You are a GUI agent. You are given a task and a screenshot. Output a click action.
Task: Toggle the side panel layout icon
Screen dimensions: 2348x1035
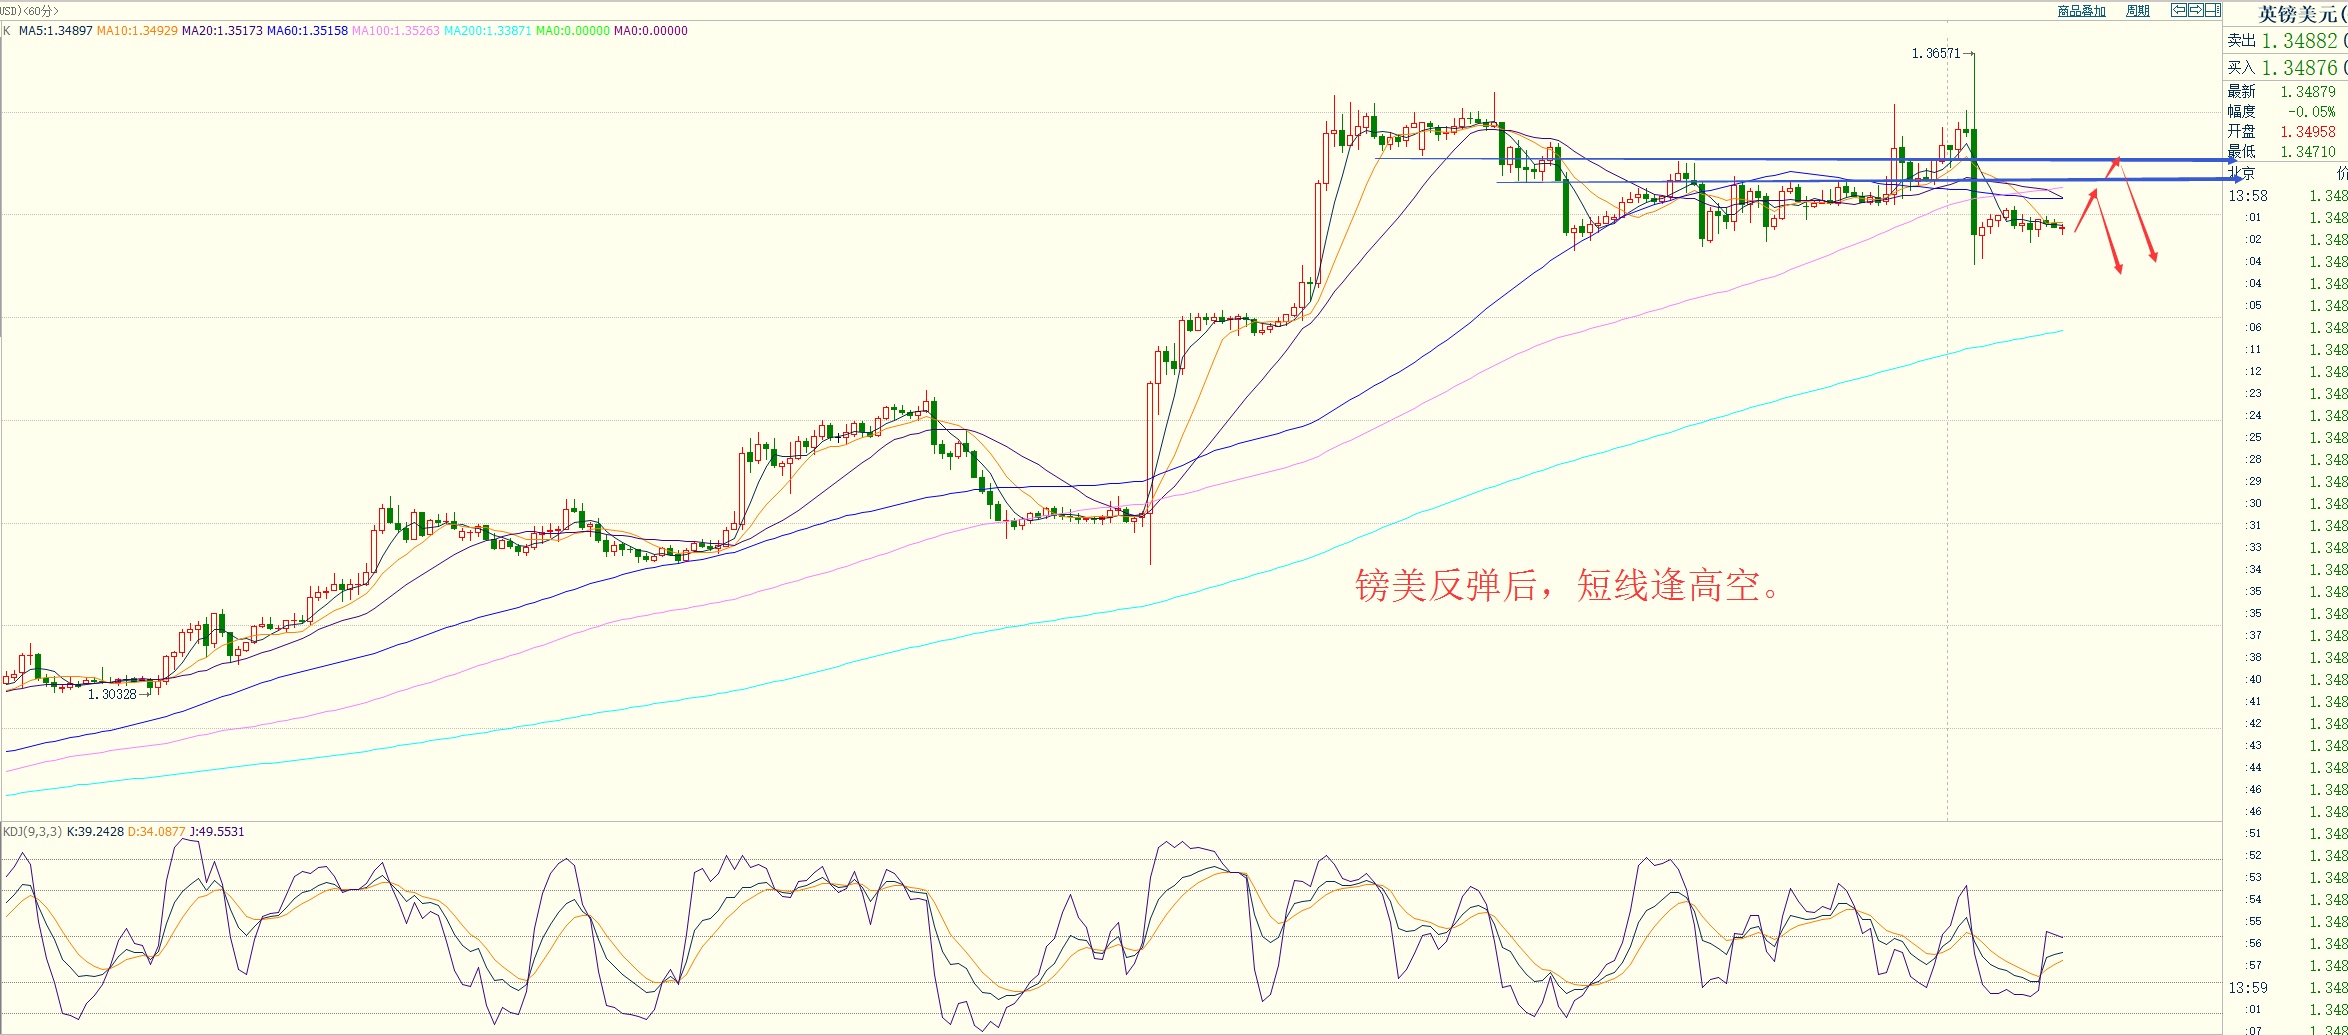(x=2212, y=10)
